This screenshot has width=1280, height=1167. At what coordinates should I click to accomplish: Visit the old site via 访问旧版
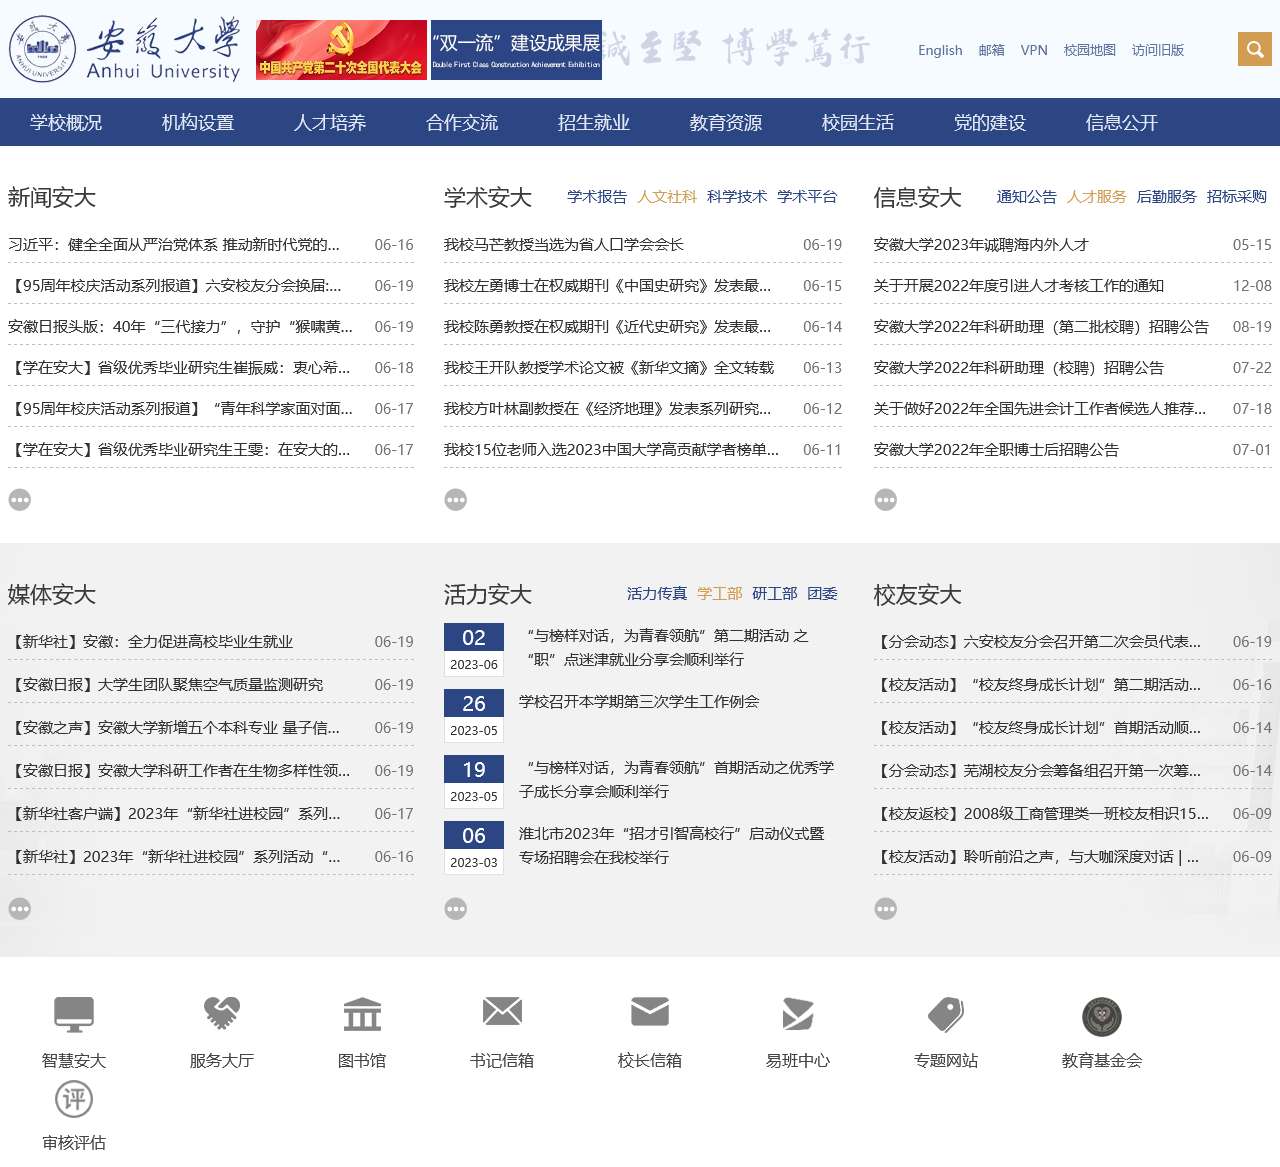pos(1157,50)
